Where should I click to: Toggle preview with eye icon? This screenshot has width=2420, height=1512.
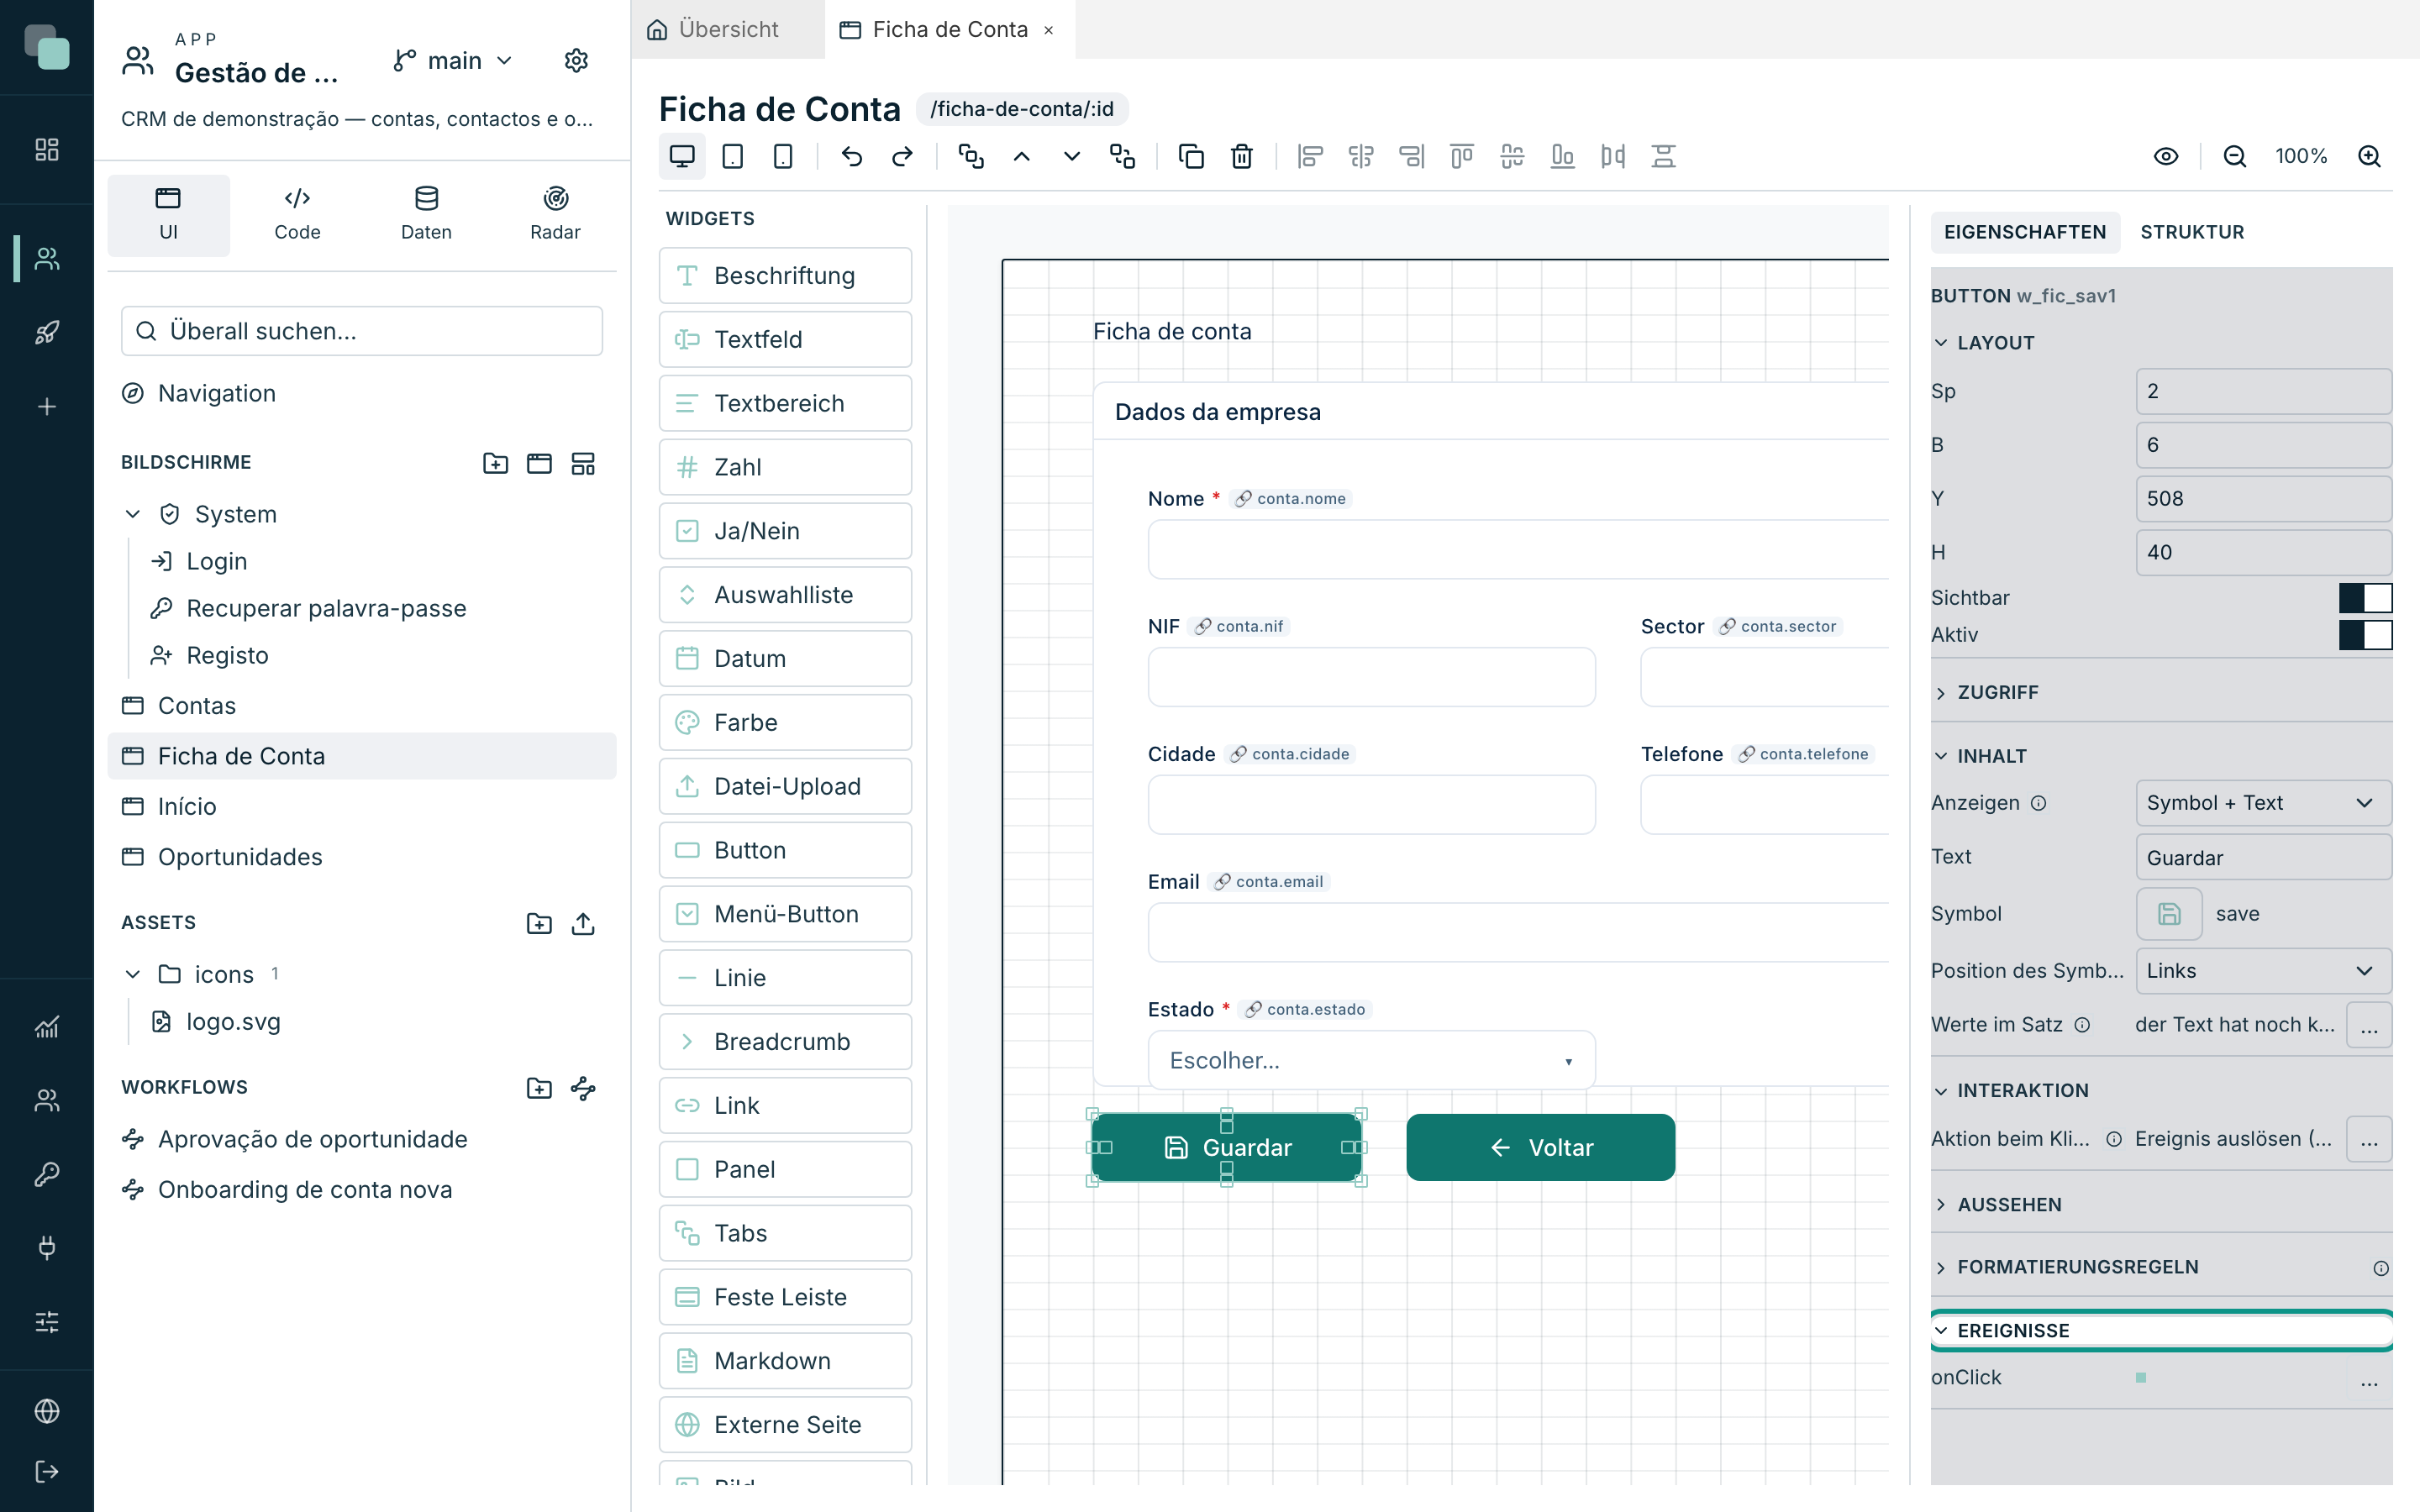click(2166, 156)
